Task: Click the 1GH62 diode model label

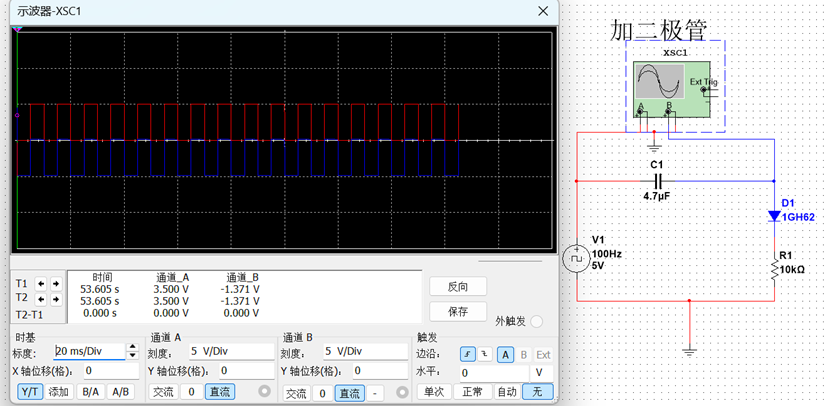Action: pyautogui.click(x=798, y=218)
